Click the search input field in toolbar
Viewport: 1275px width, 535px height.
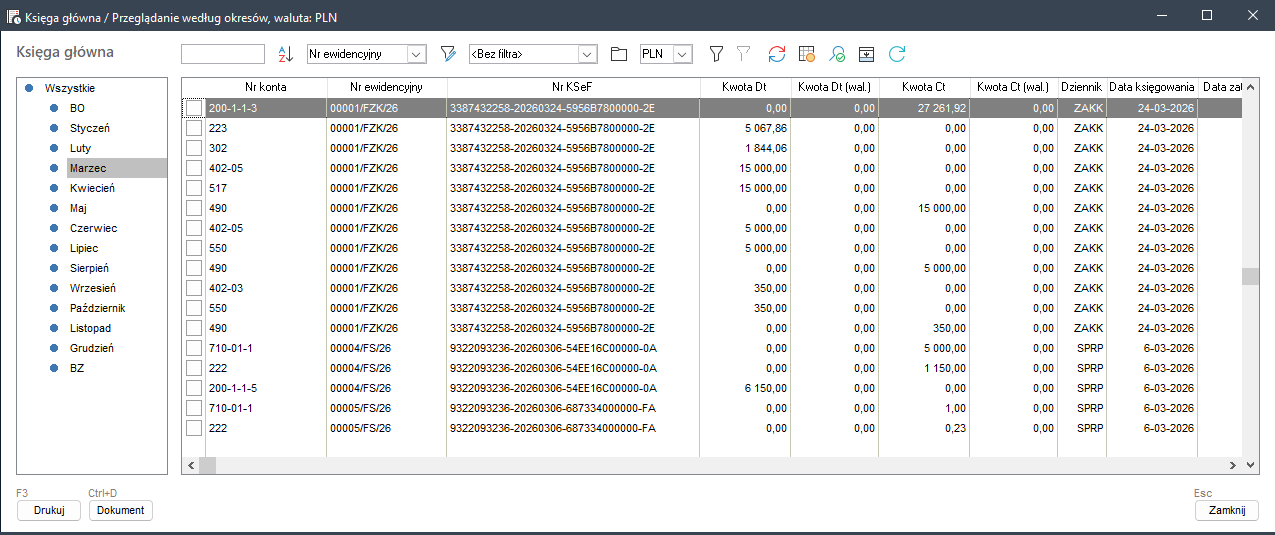223,54
